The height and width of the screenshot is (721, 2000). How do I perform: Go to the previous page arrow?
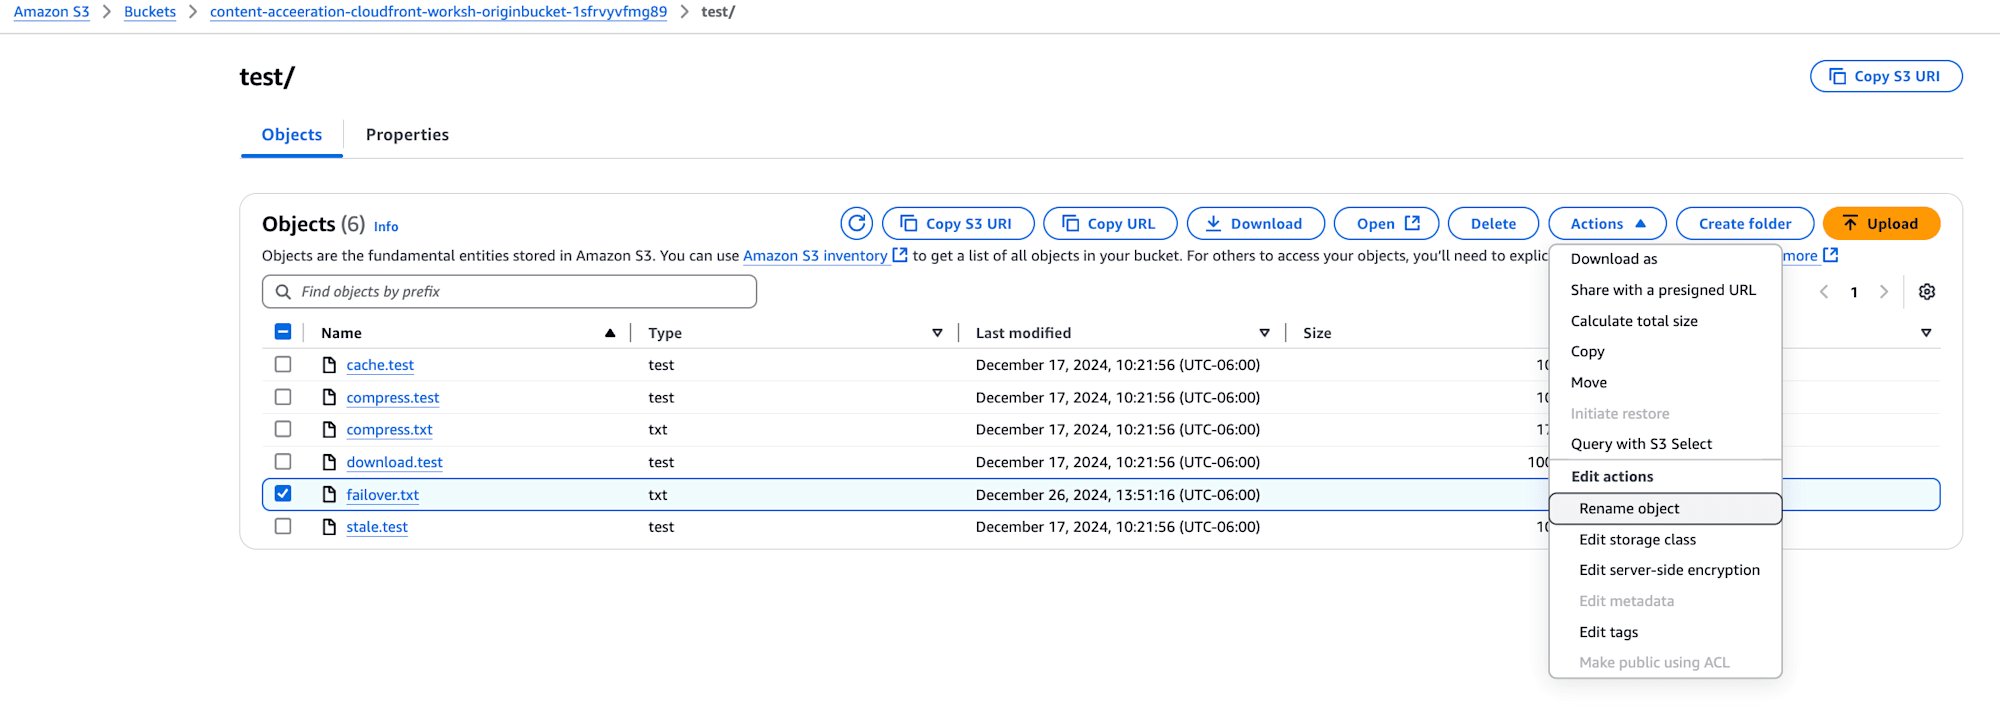1824,292
